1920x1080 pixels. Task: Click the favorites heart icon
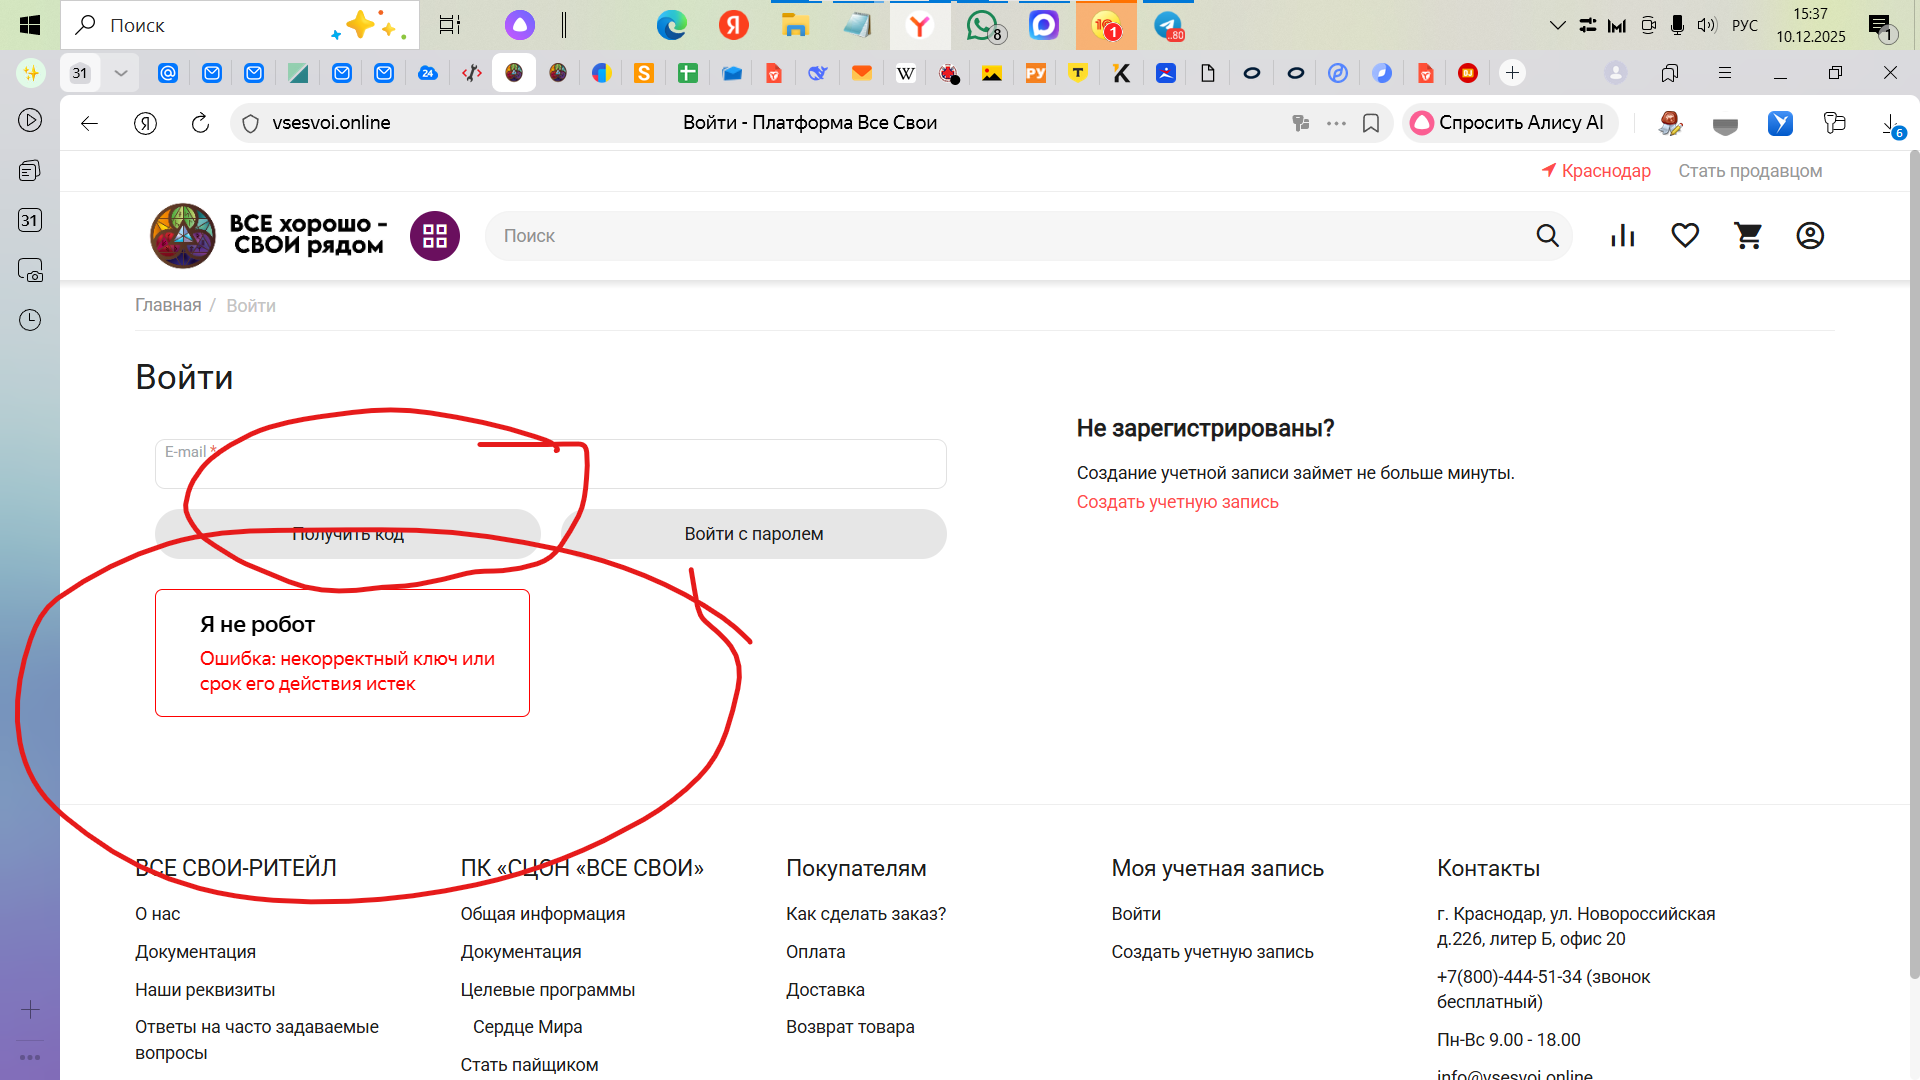click(1685, 236)
